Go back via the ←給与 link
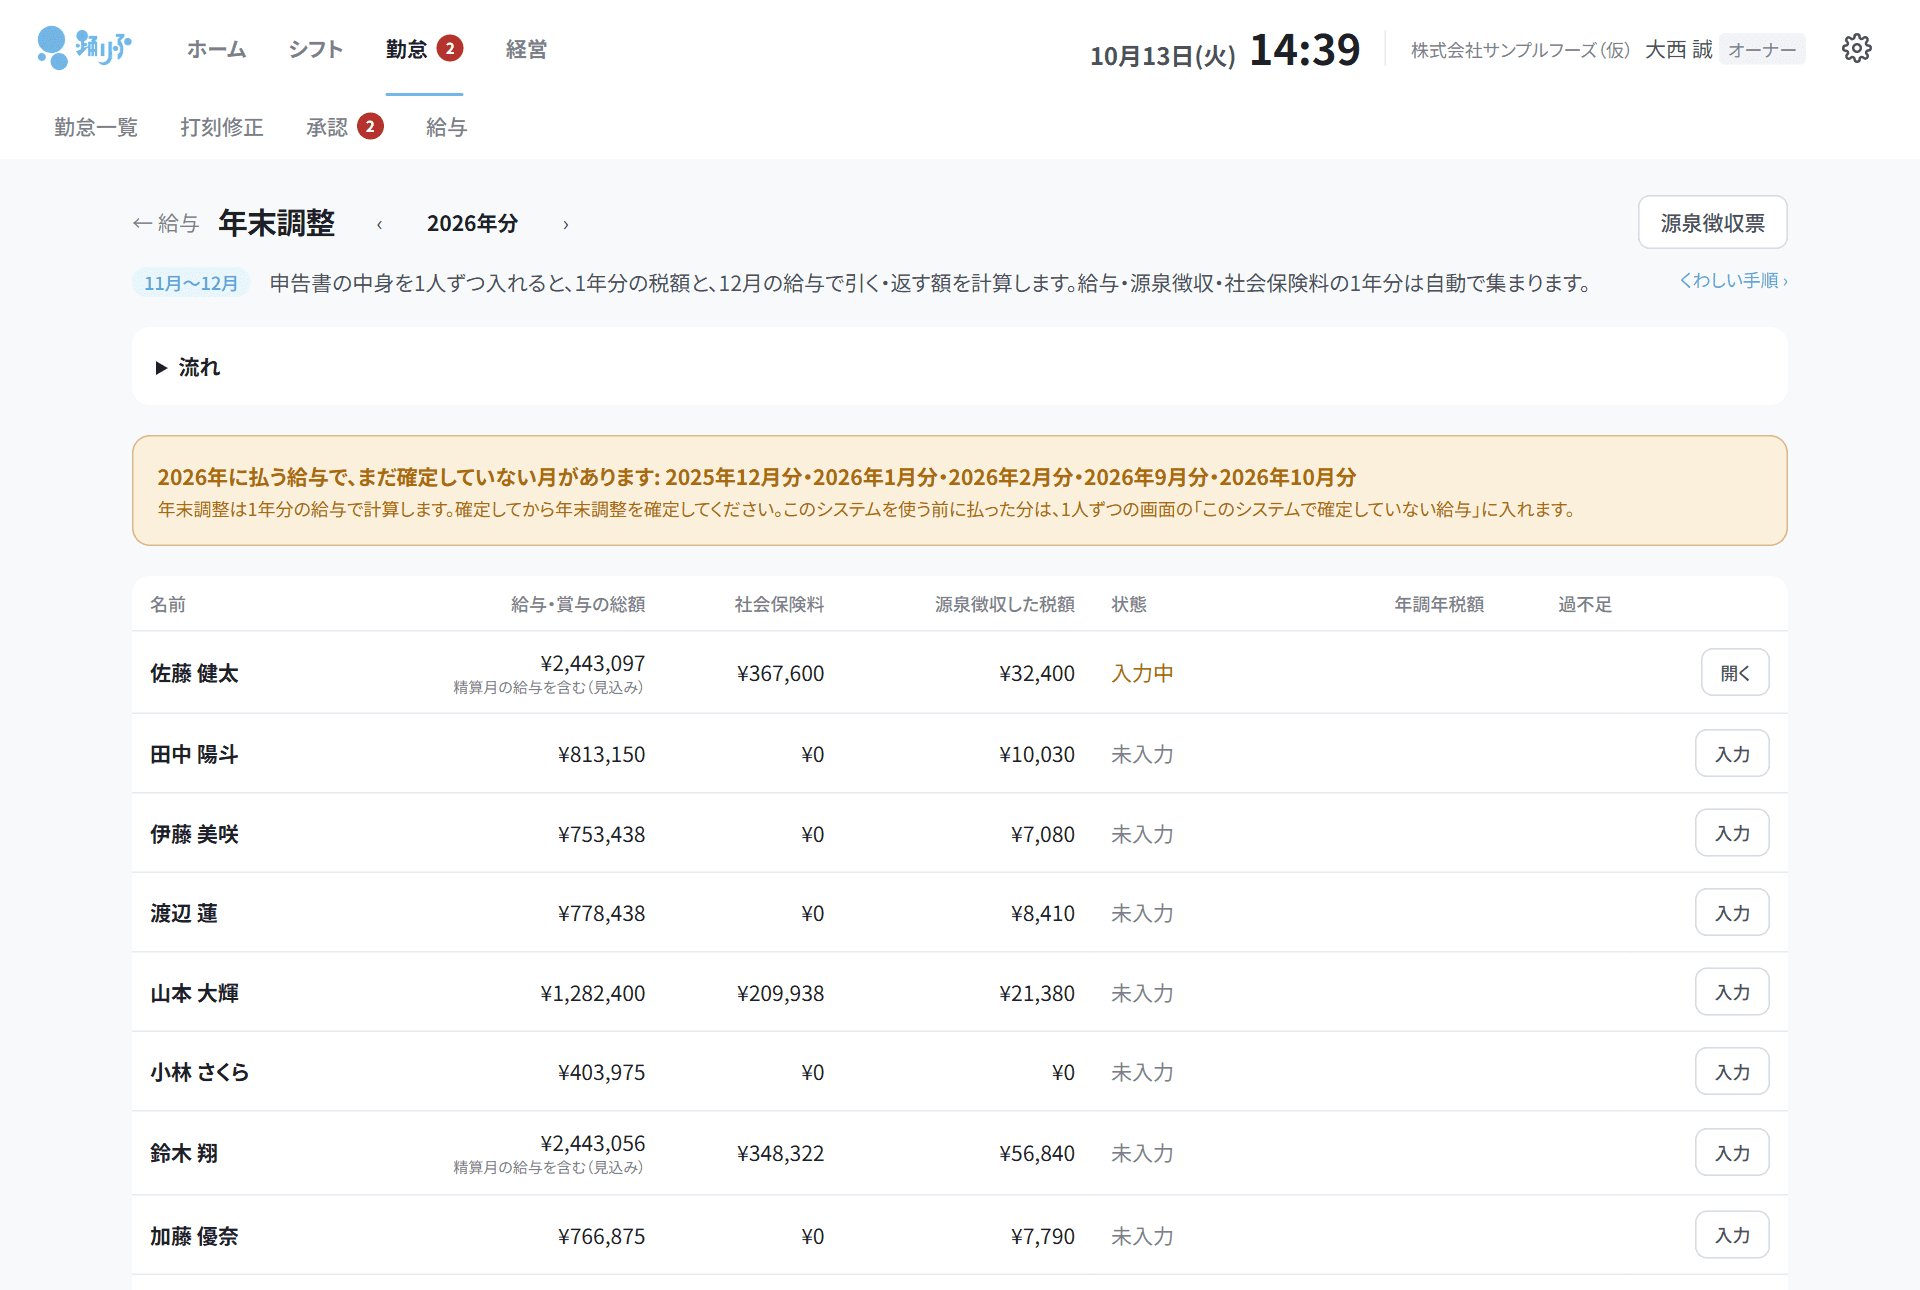This screenshot has height=1290, width=1920. 166,223
